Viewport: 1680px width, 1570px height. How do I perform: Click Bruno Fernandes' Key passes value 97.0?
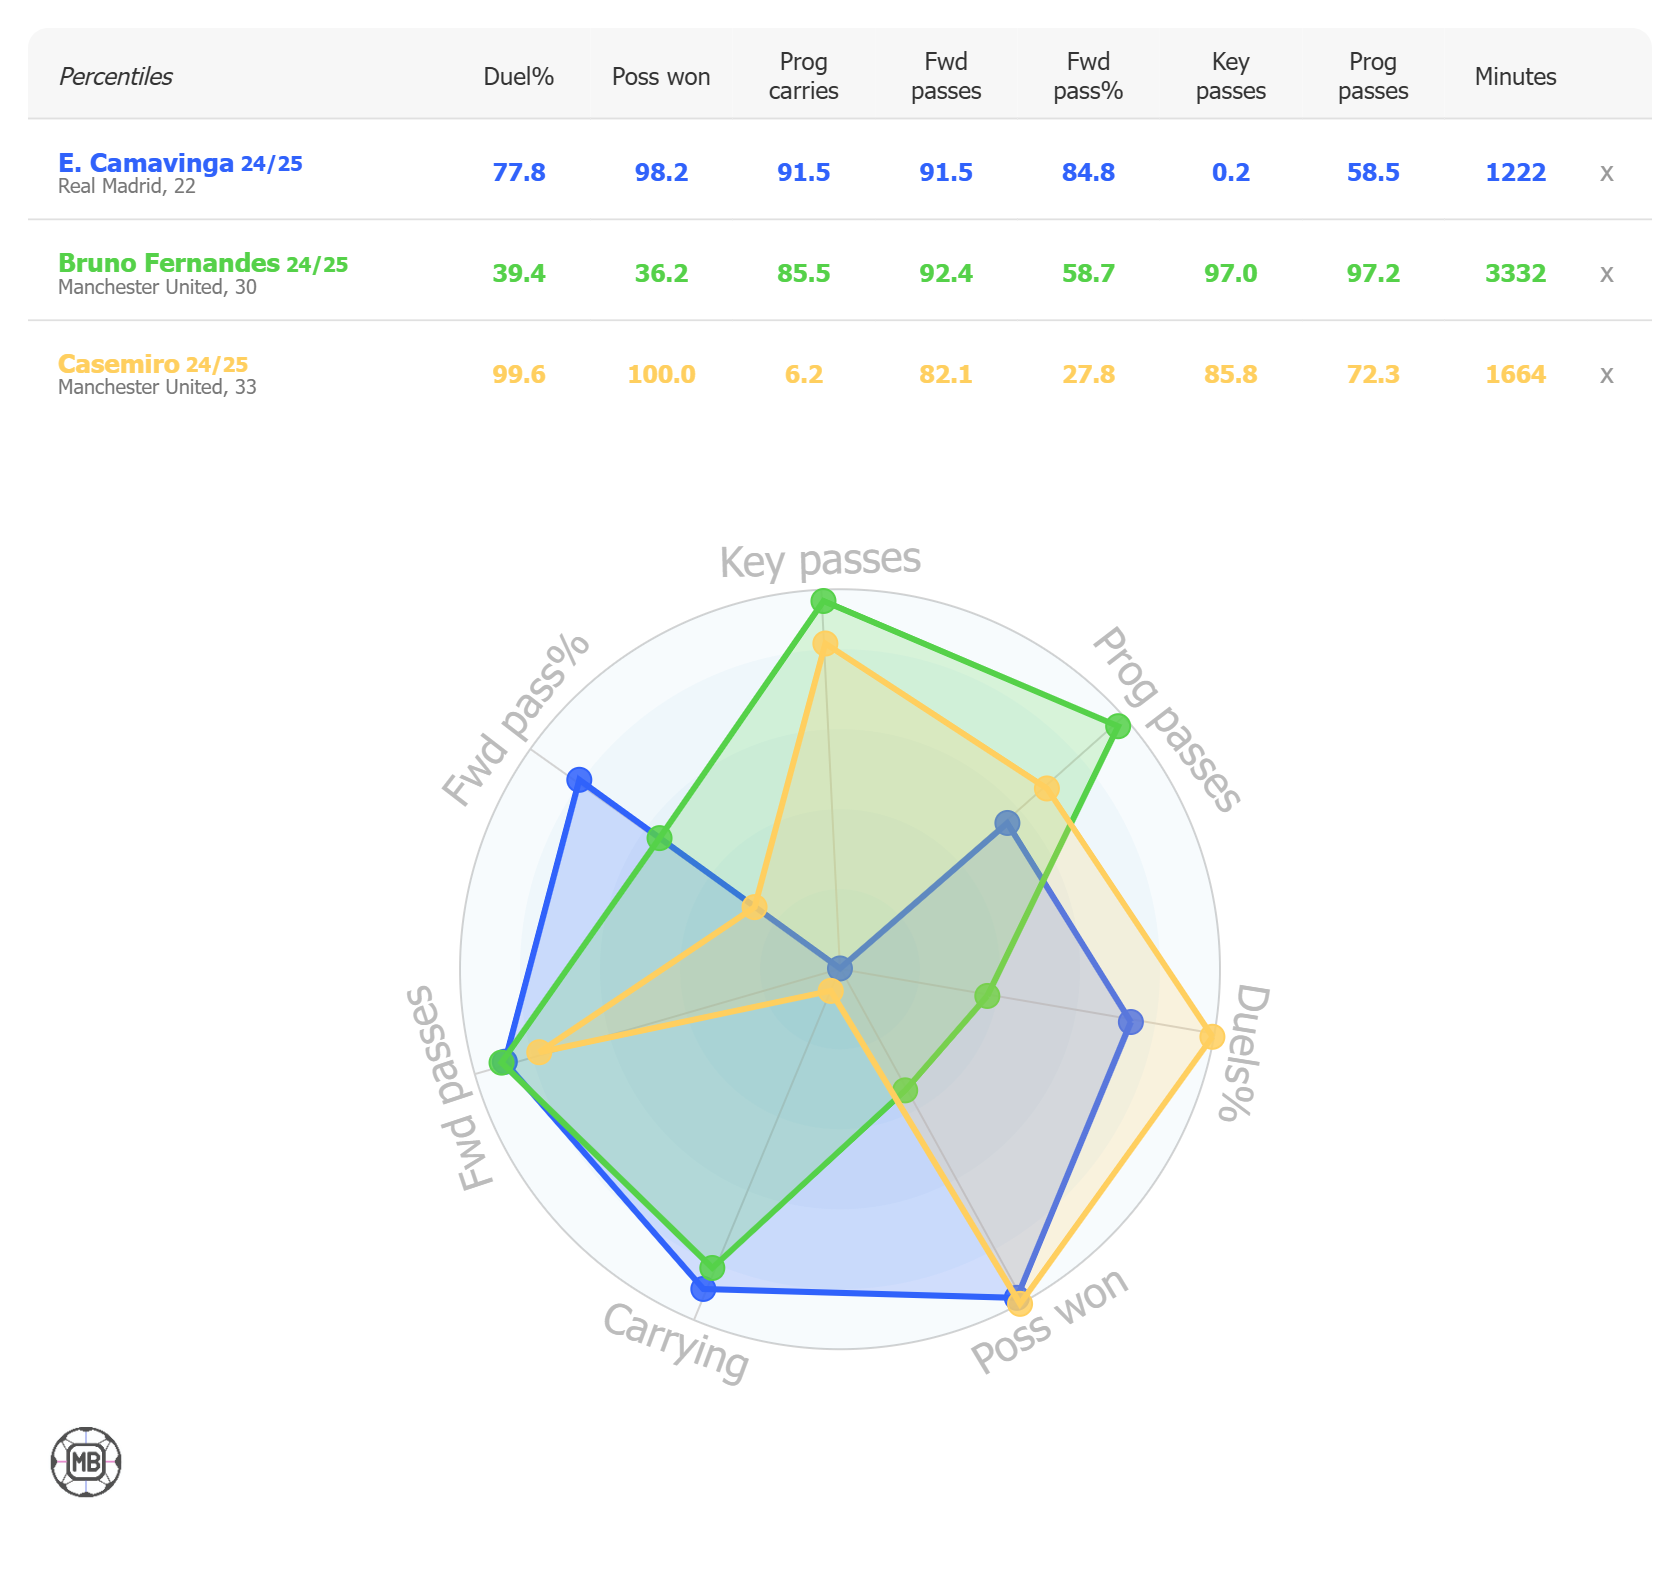point(1231,274)
